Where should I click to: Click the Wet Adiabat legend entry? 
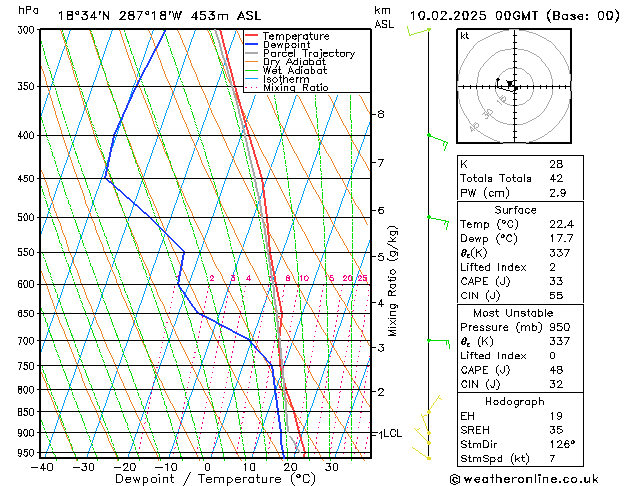(286, 71)
